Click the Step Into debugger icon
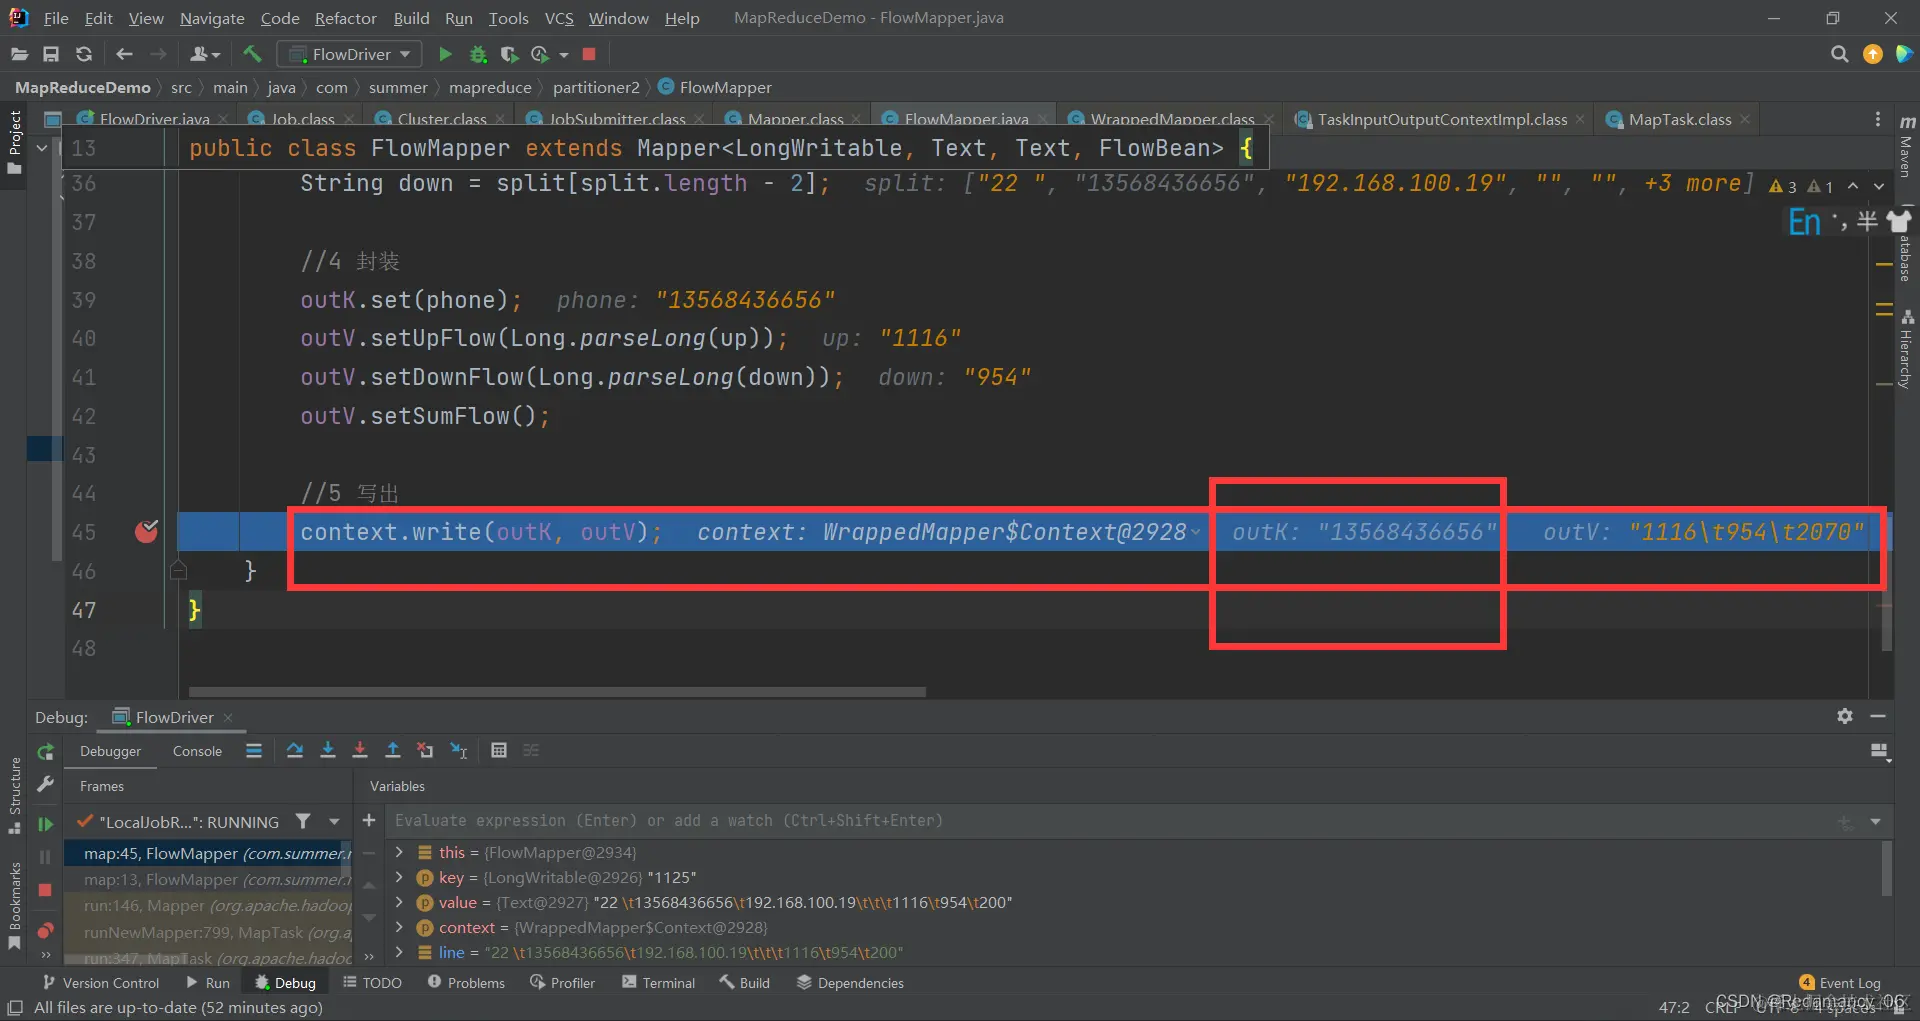 pos(328,750)
